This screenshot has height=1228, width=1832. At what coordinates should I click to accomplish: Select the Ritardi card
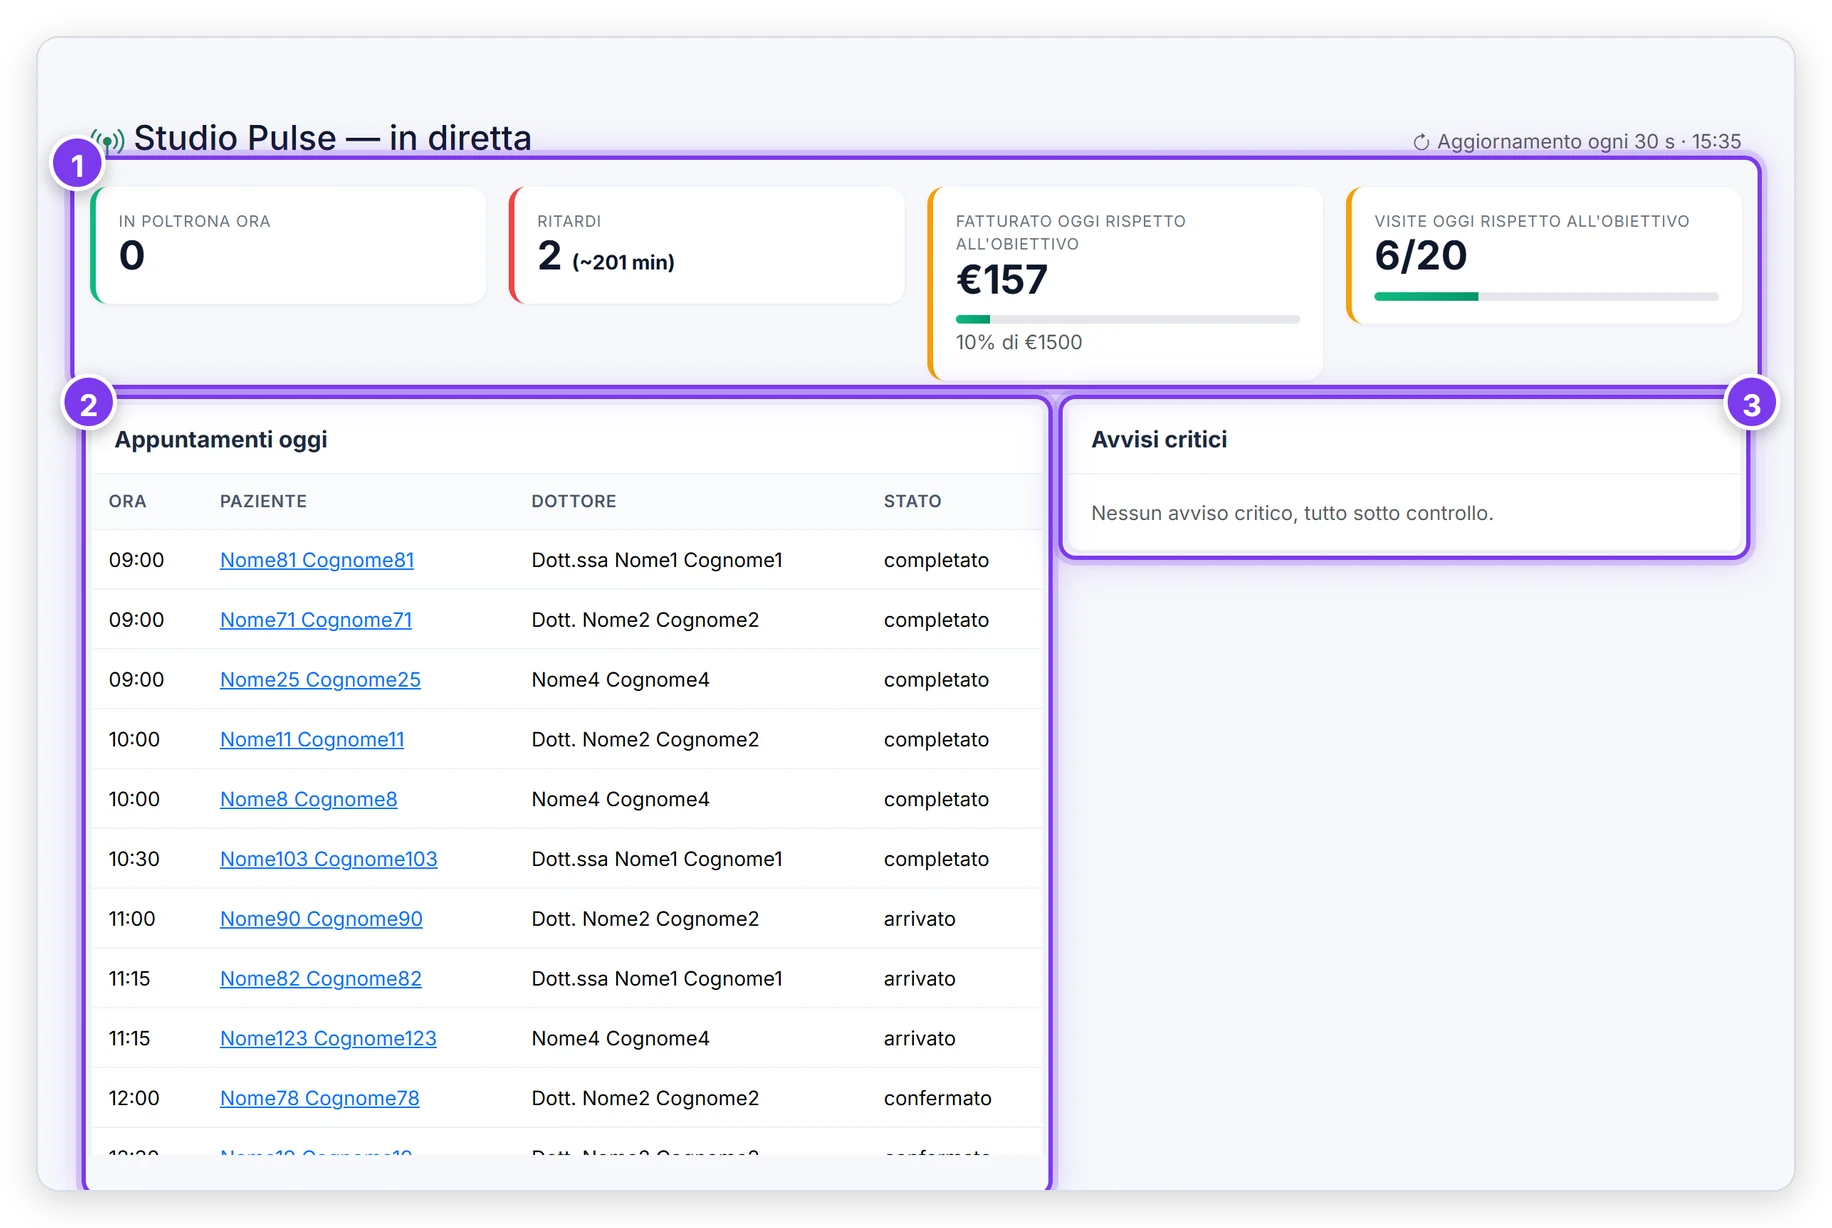pos(707,245)
